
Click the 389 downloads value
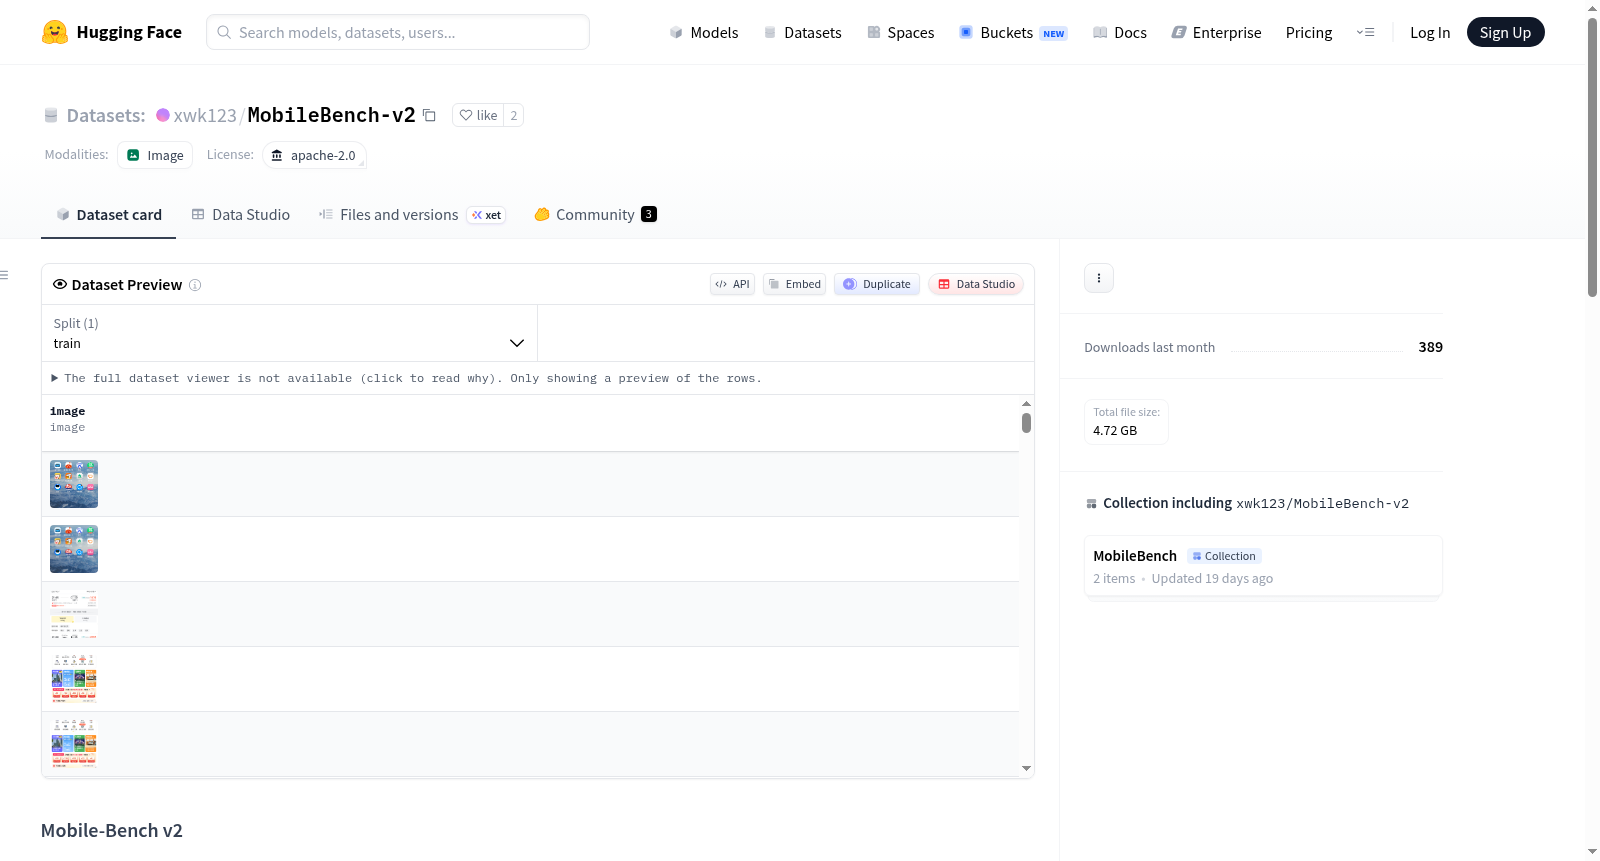pyautogui.click(x=1431, y=347)
